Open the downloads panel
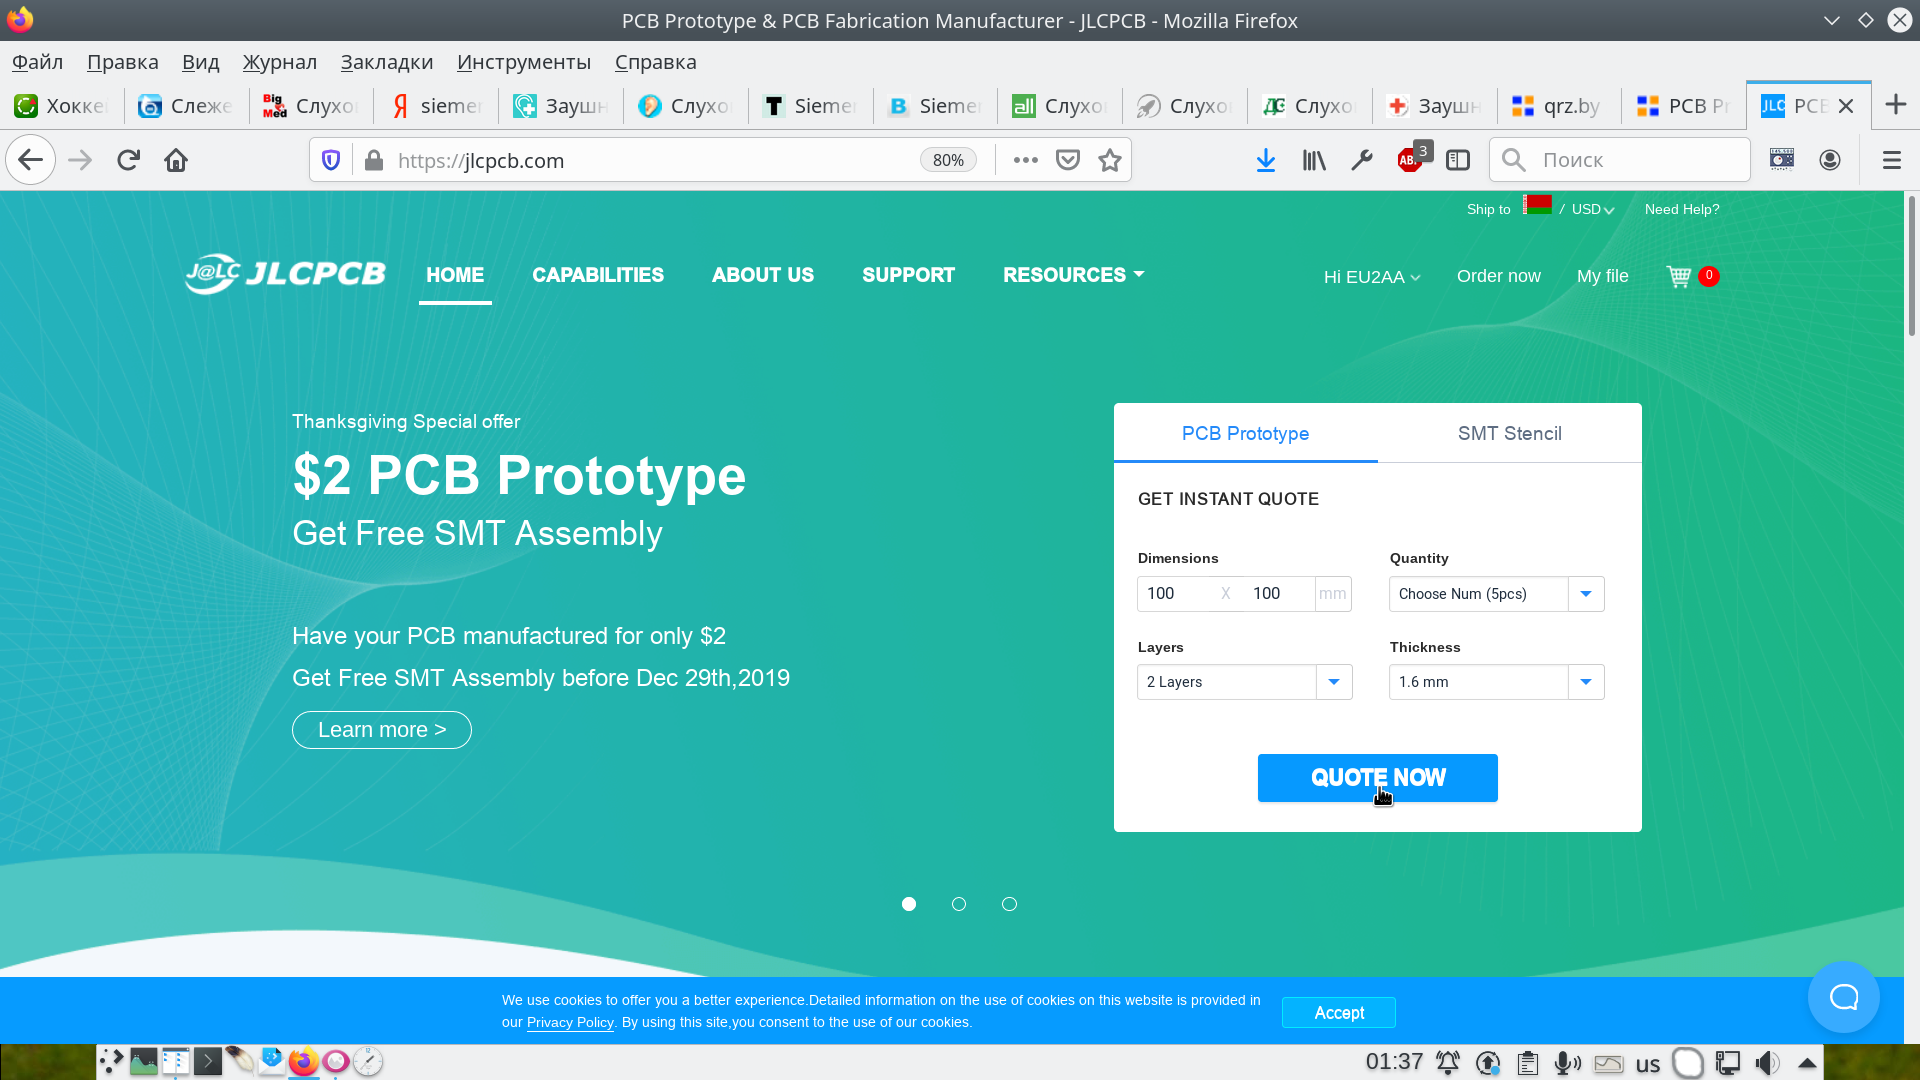1920x1080 pixels. pos(1266,160)
